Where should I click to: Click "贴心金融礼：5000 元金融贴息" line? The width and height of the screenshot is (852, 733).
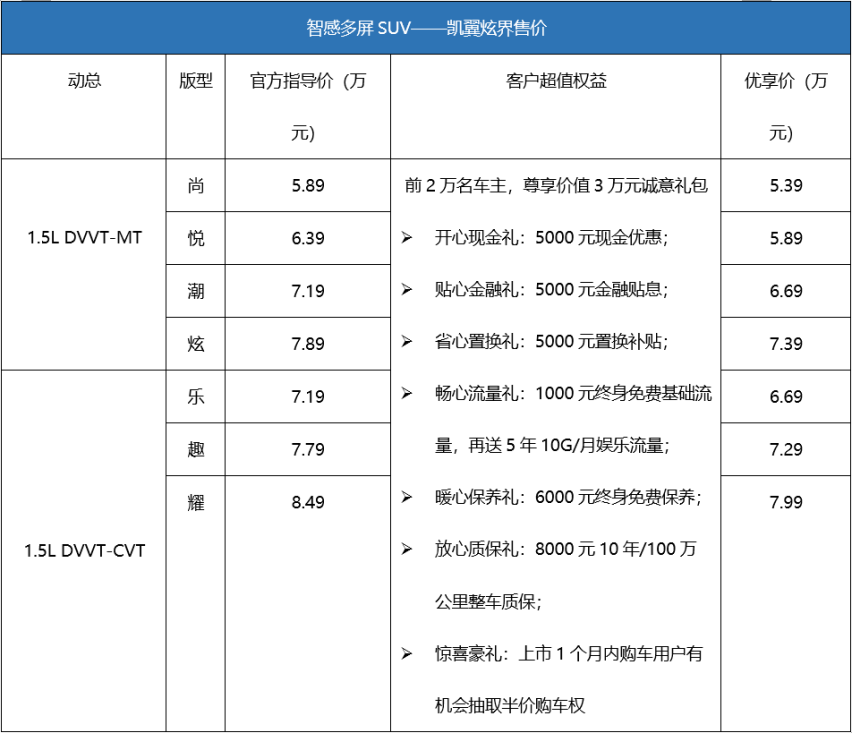click(x=551, y=289)
